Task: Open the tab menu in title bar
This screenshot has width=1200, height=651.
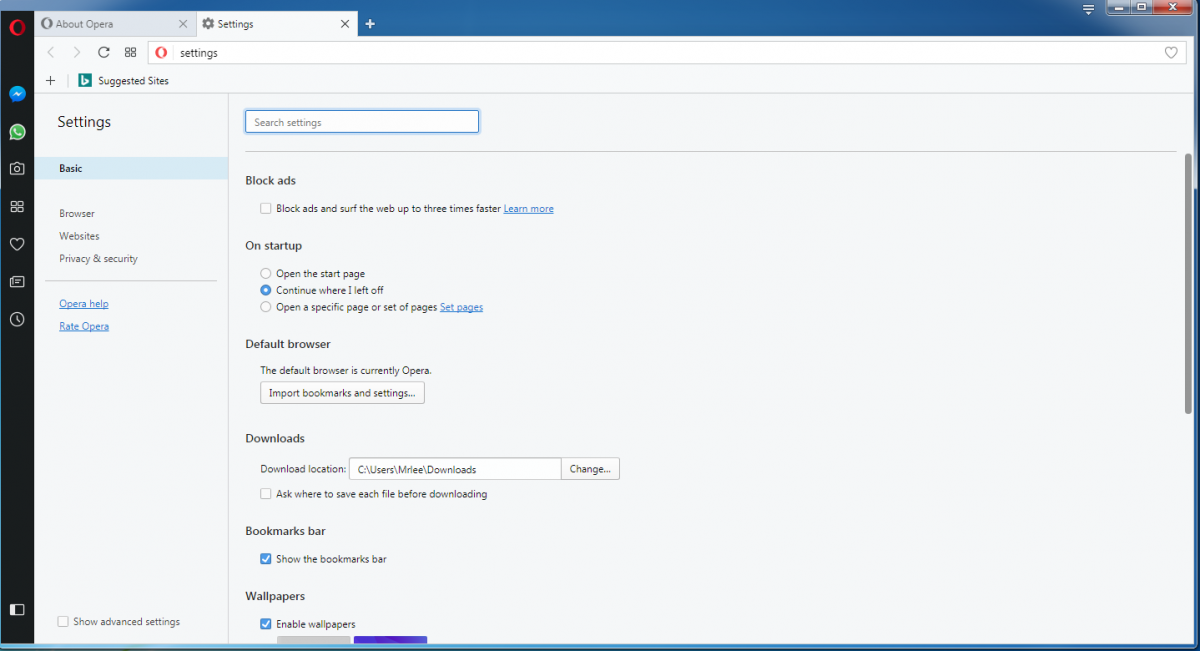Action: (x=1088, y=9)
